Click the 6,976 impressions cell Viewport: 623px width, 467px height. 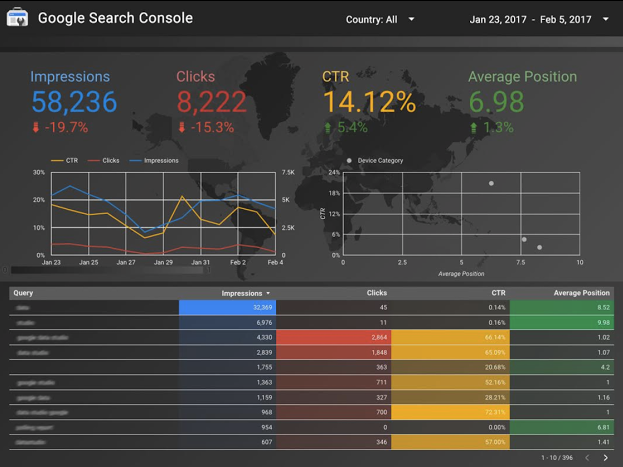[x=228, y=323]
